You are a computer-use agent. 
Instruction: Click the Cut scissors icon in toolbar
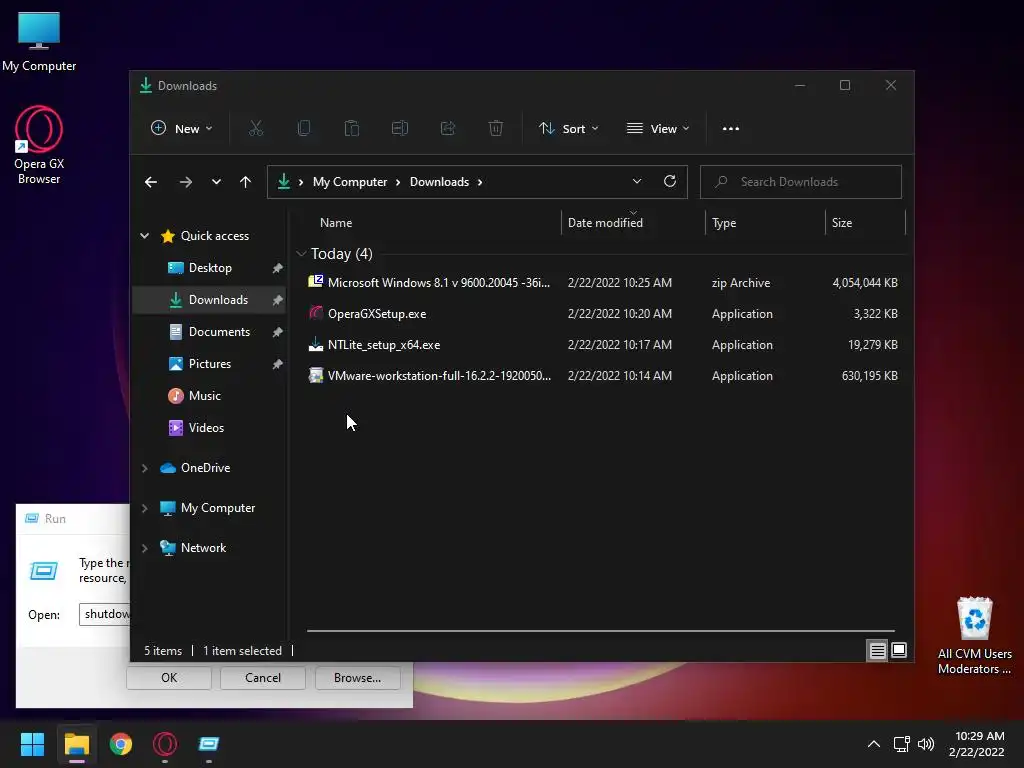[x=256, y=128]
